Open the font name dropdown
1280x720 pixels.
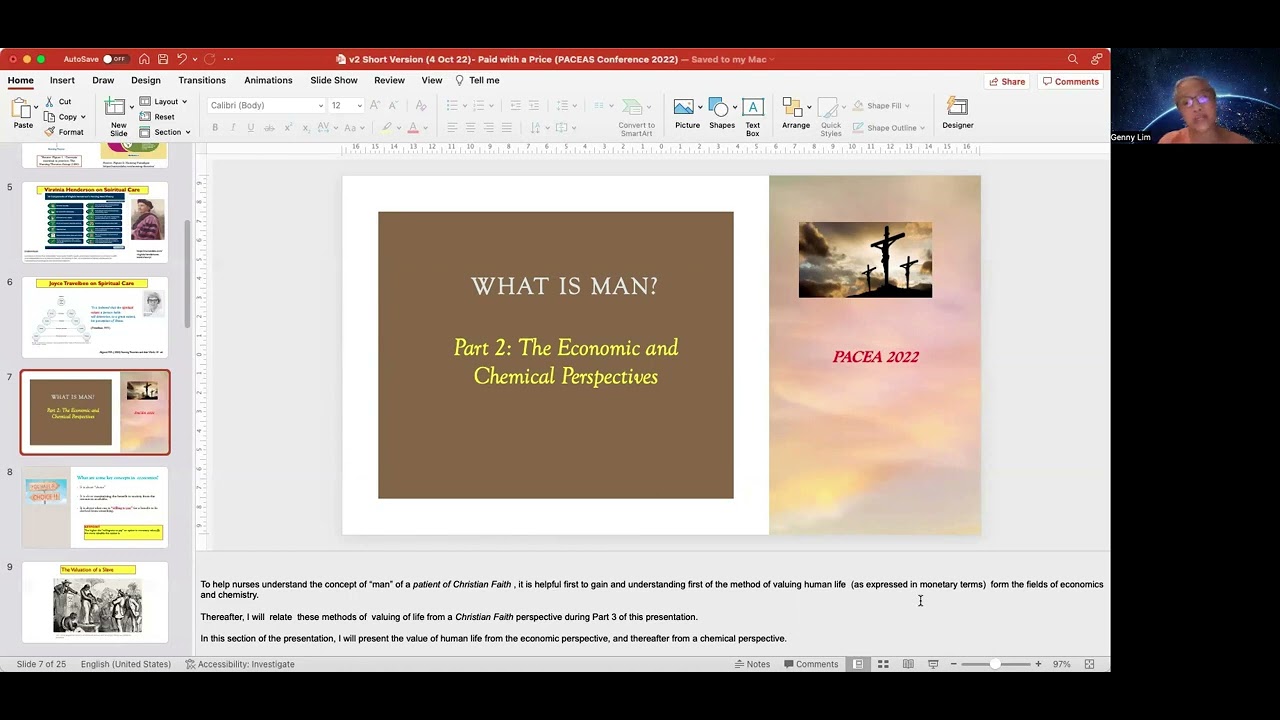[320, 106]
